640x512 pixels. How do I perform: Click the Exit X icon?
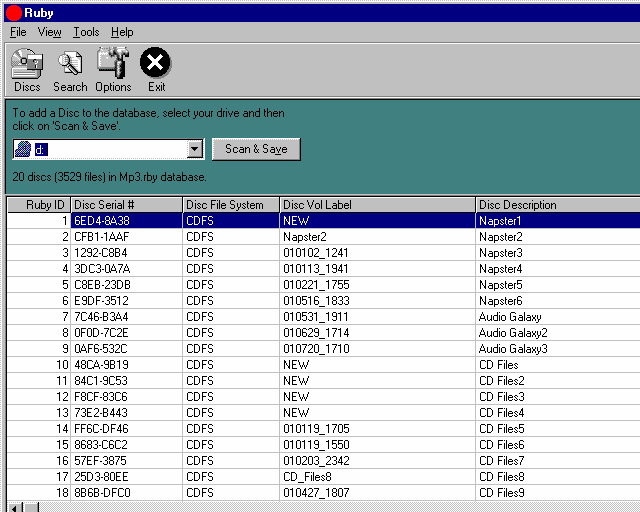coord(156,70)
